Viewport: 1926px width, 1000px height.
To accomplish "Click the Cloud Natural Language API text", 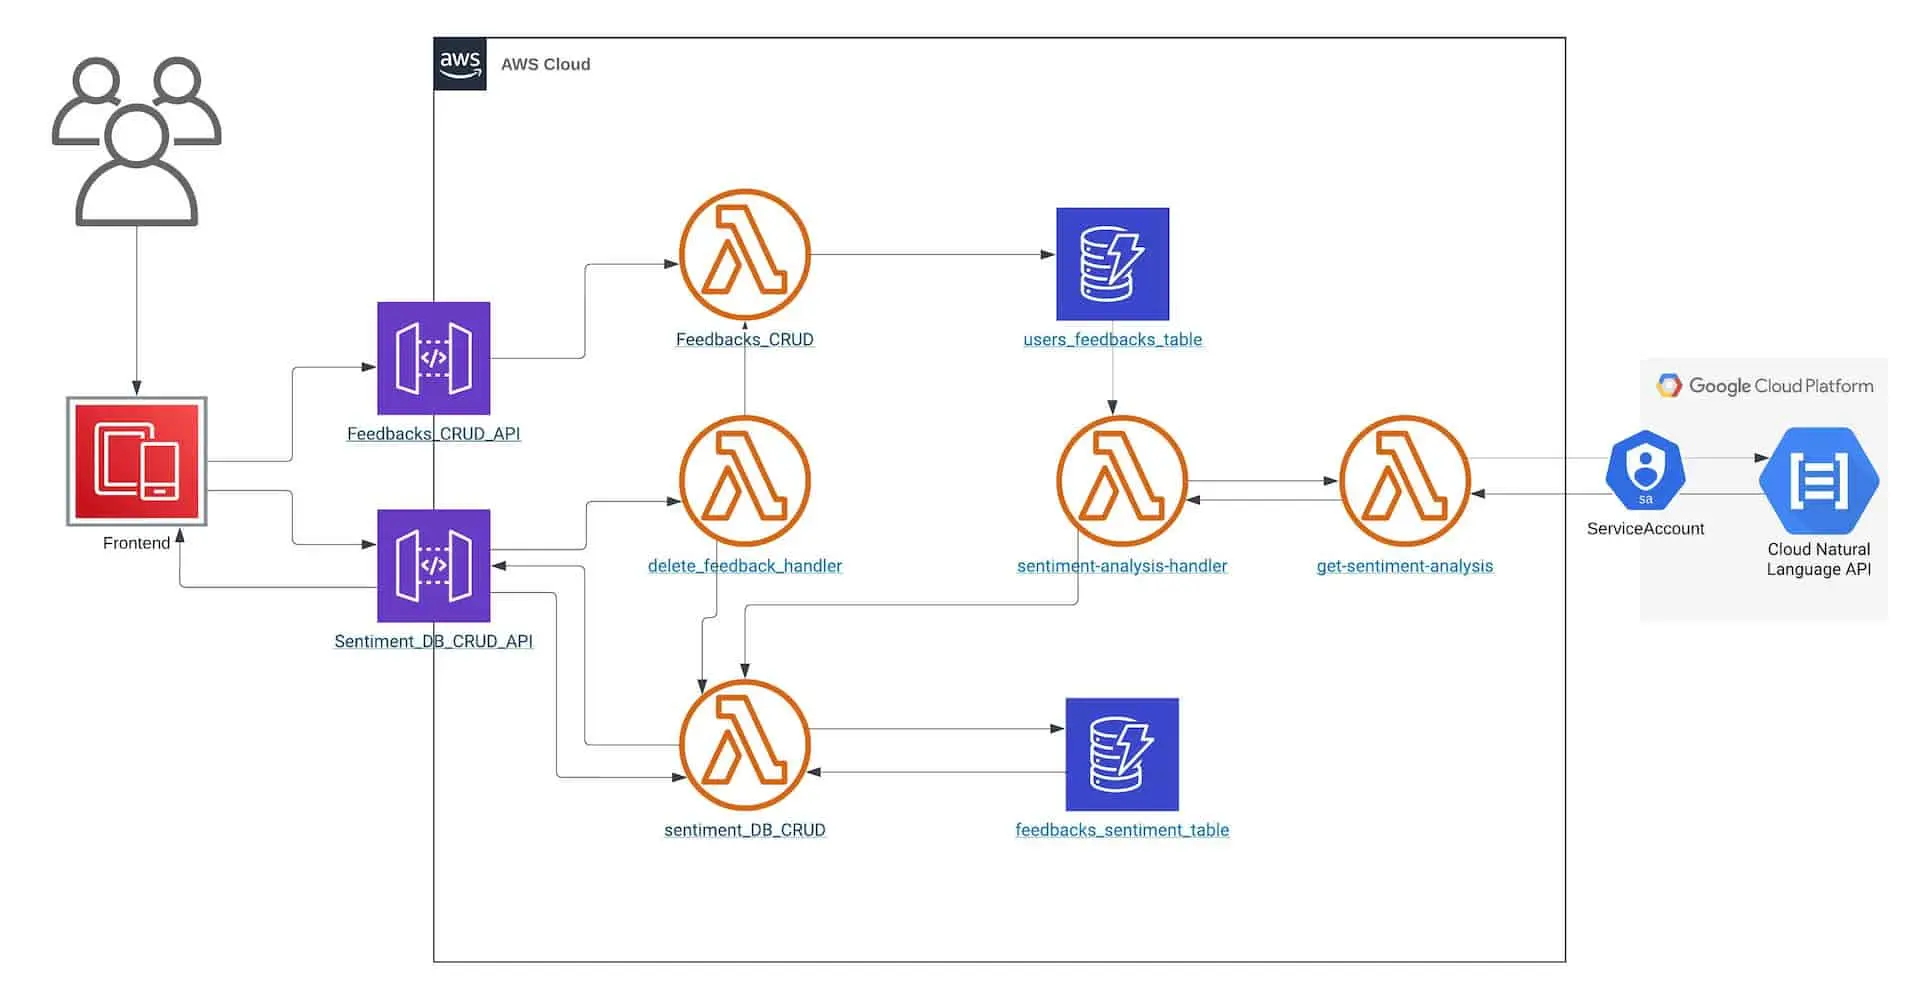I will (1818, 559).
